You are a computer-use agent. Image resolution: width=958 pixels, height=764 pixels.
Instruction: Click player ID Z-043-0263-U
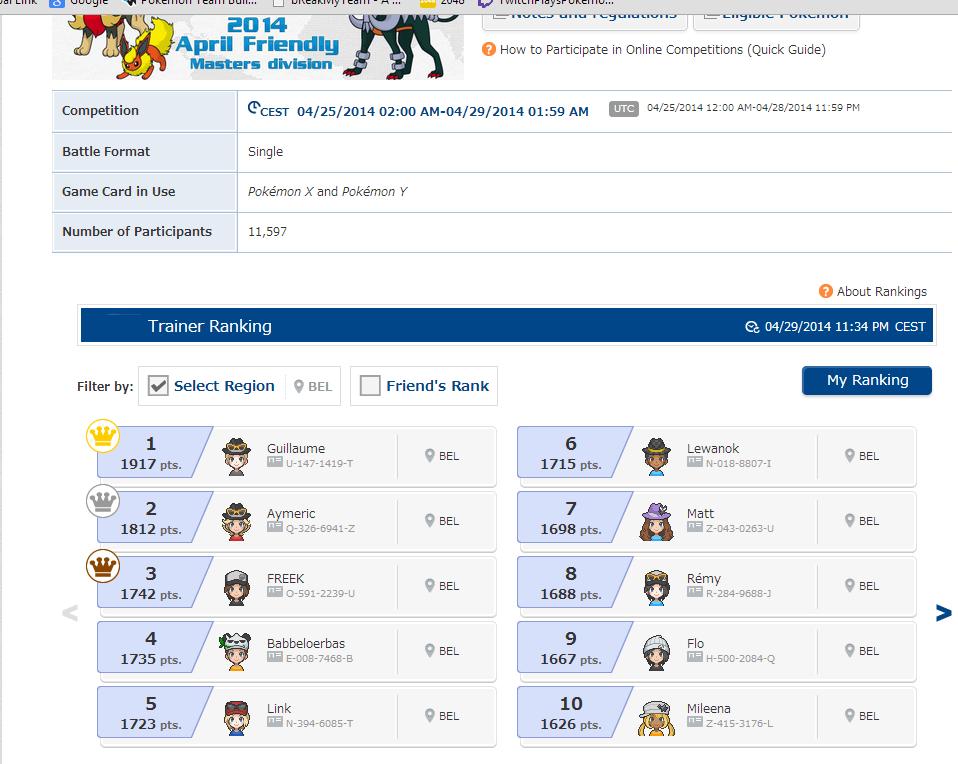point(740,528)
